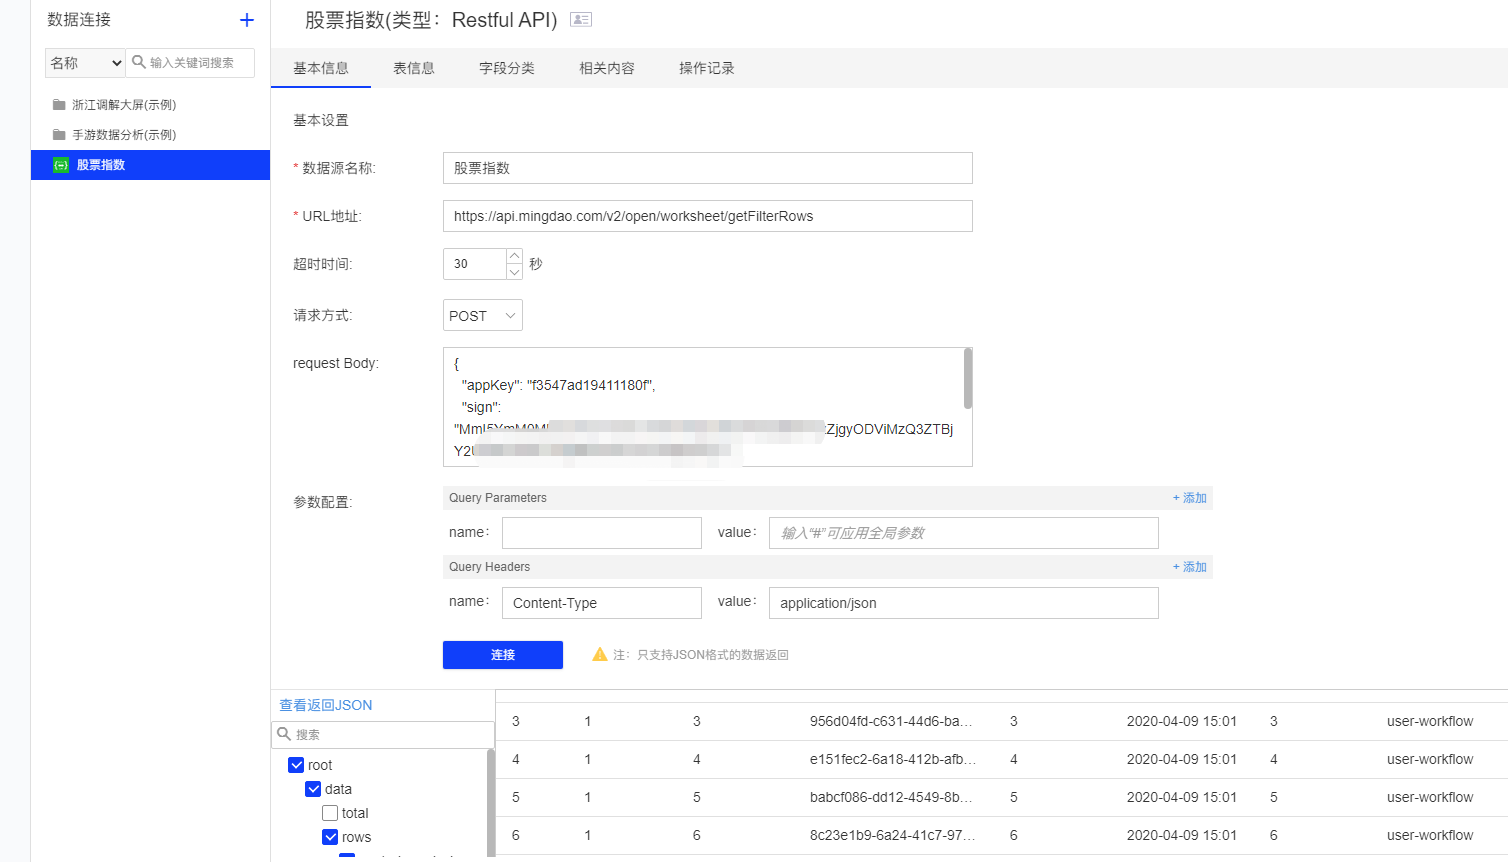
Task: Open the 查看返回JSON link
Action: pyautogui.click(x=325, y=705)
